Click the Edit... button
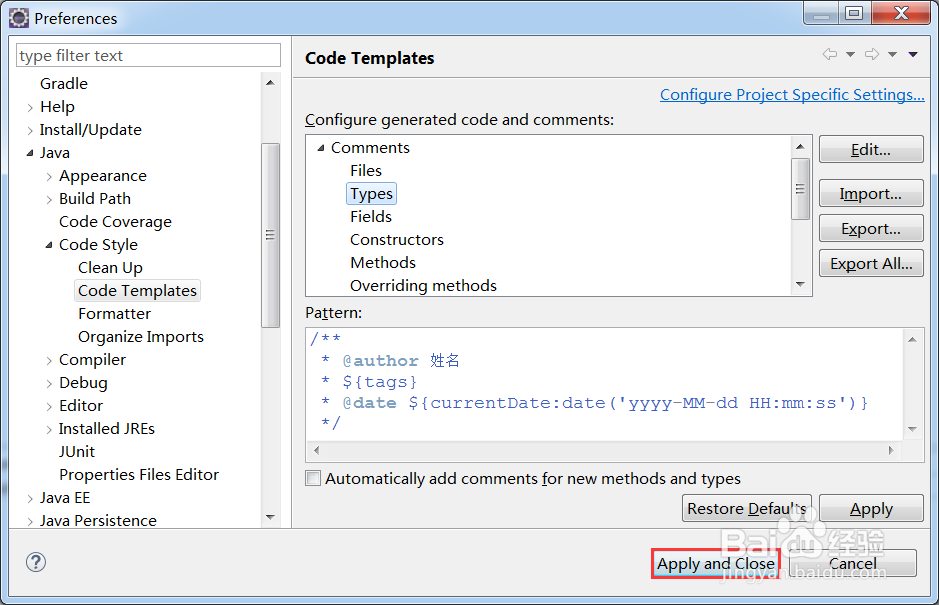 pos(871,149)
